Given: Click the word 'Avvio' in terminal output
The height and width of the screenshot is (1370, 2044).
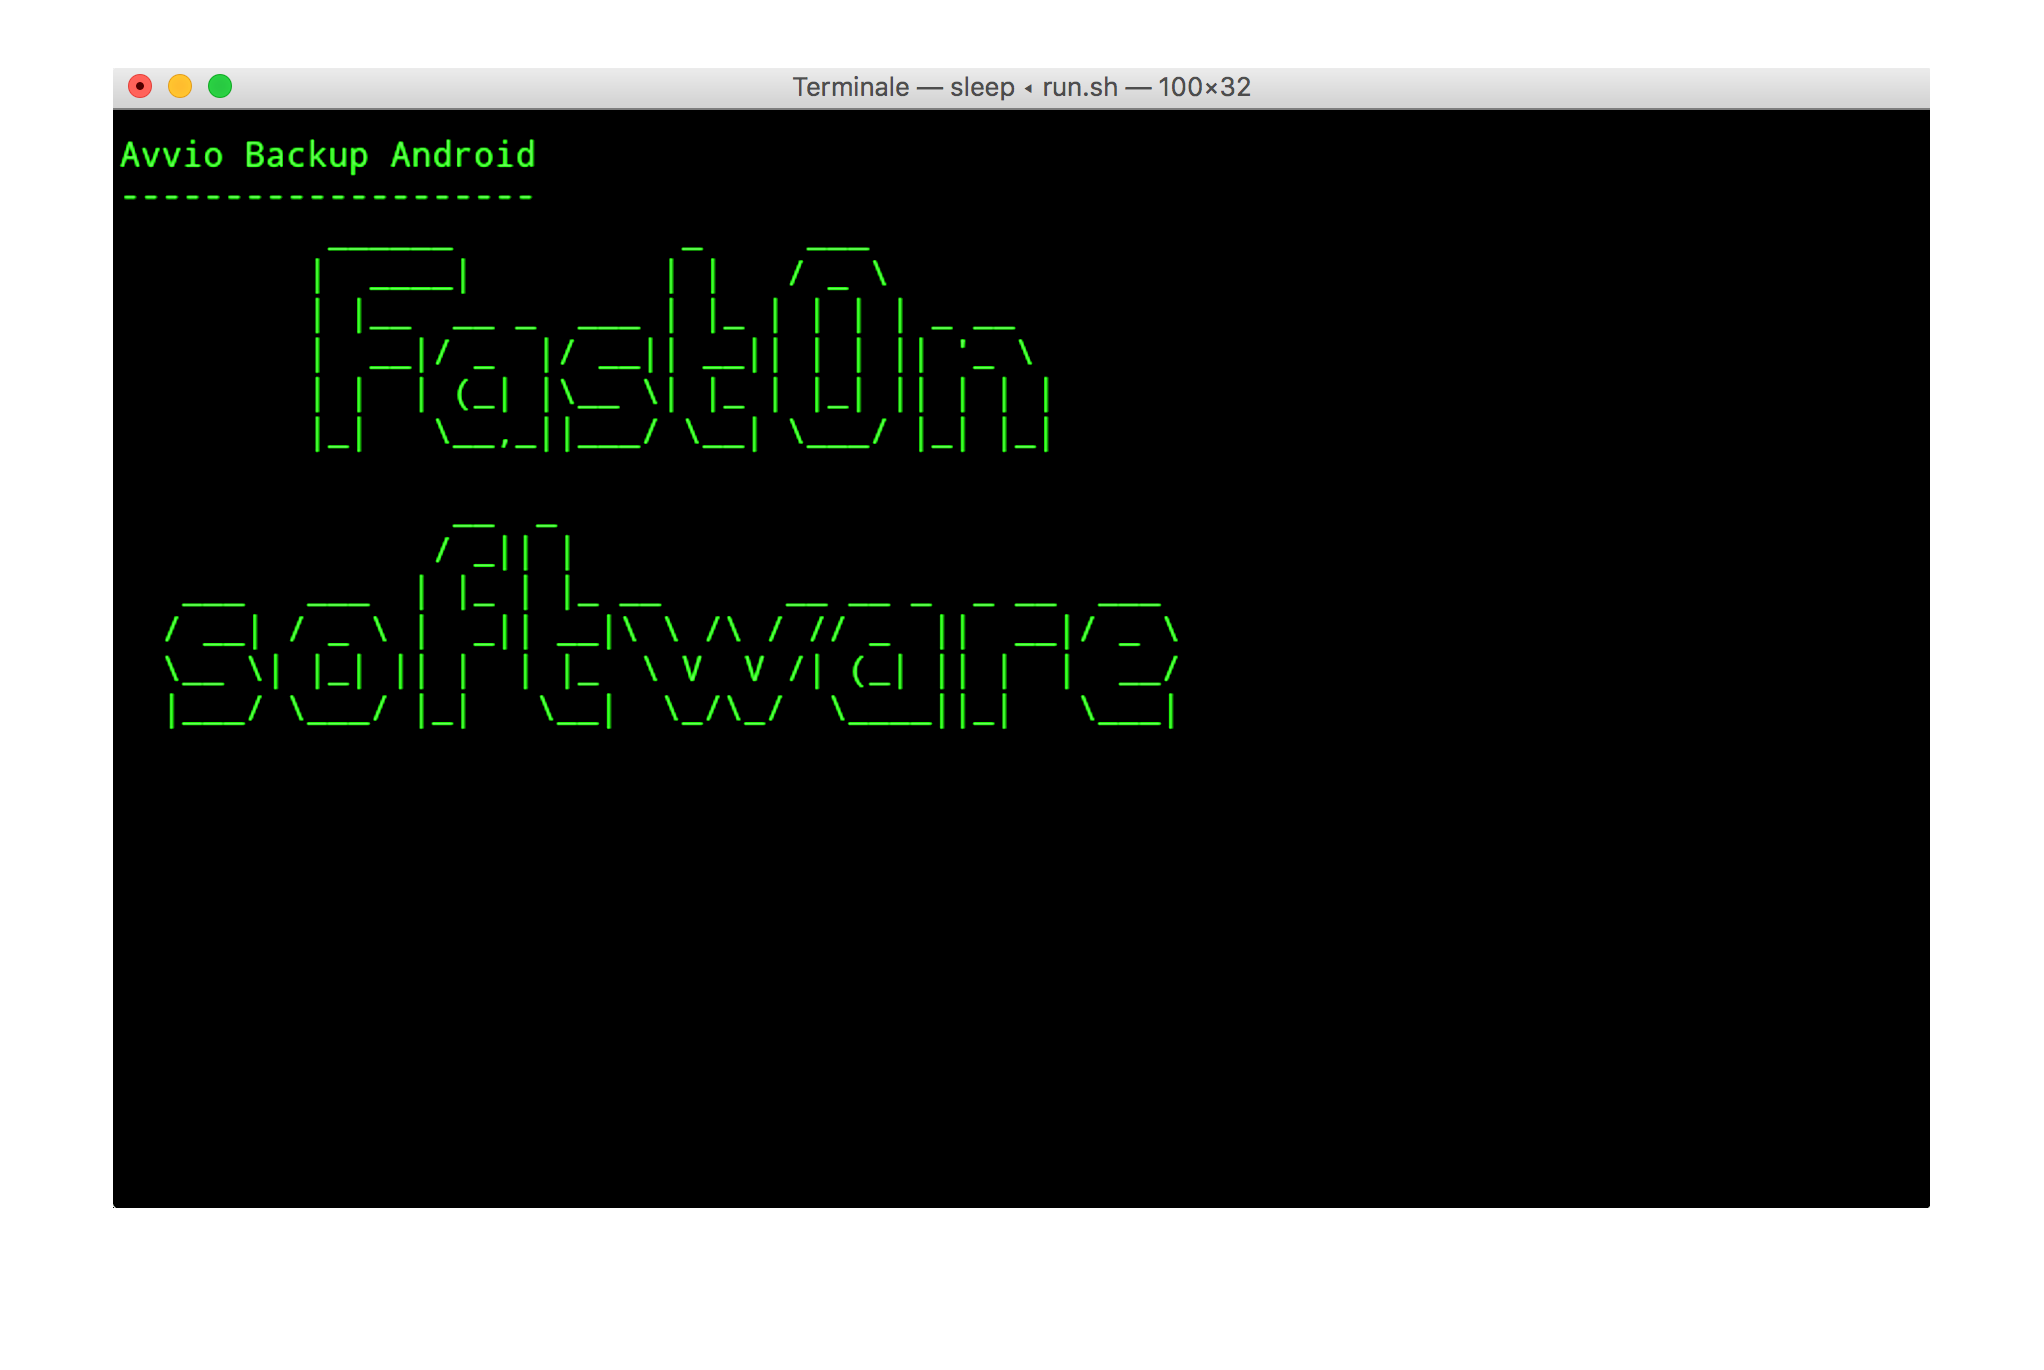Looking at the screenshot, I should point(171,155).
